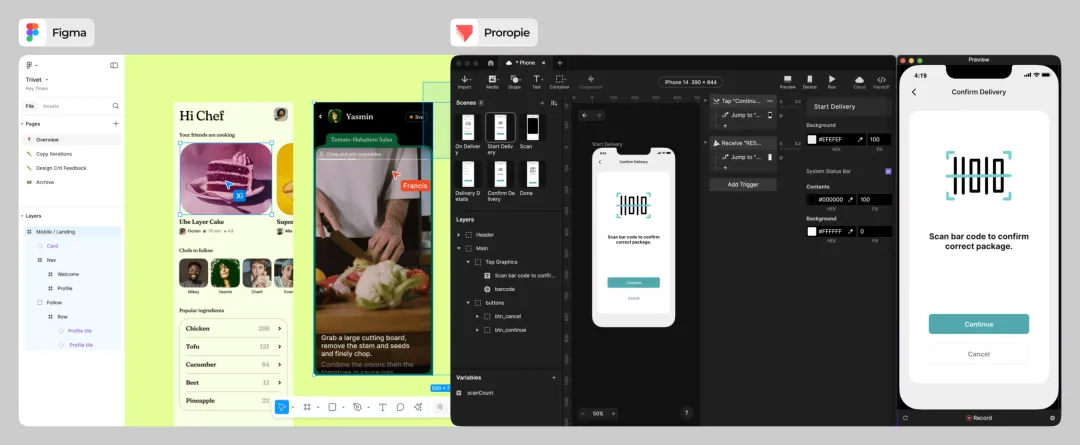Select the Figma Rectangle shape tool
This screenshot has height=445, width=1080.
[332, 407]
